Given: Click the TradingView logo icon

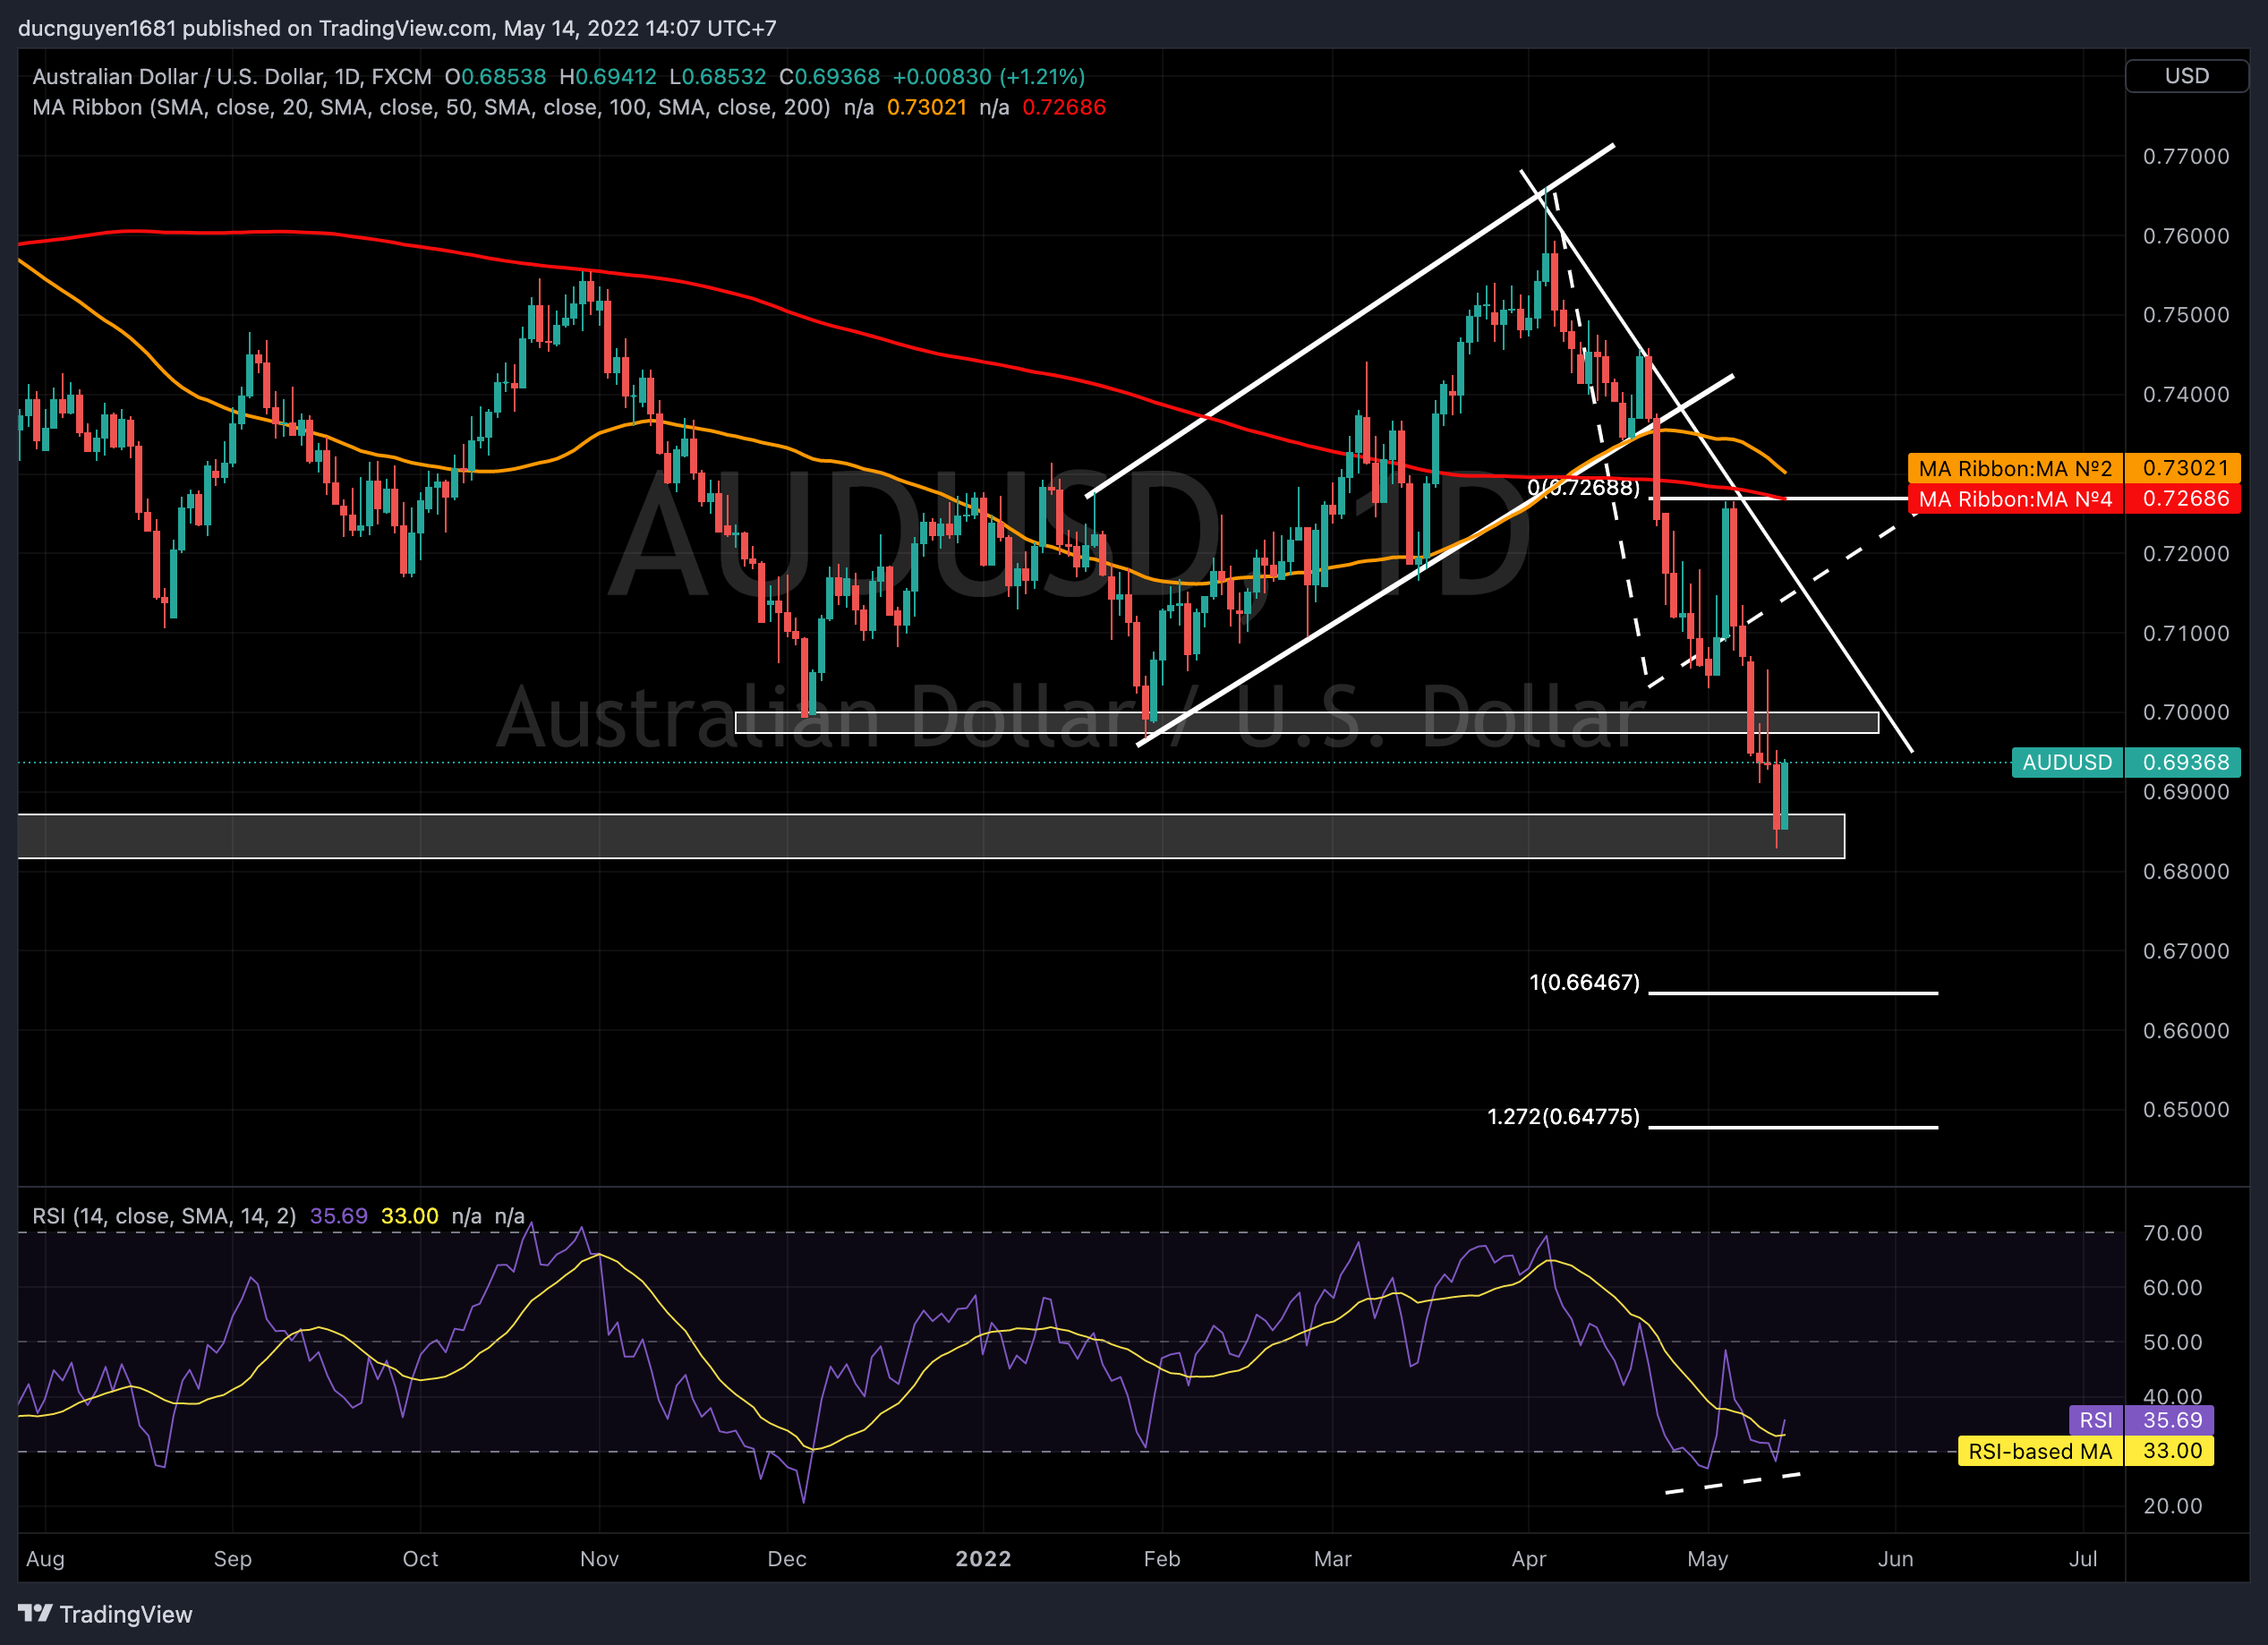Looking at the screenshot, I should 35,1613.
